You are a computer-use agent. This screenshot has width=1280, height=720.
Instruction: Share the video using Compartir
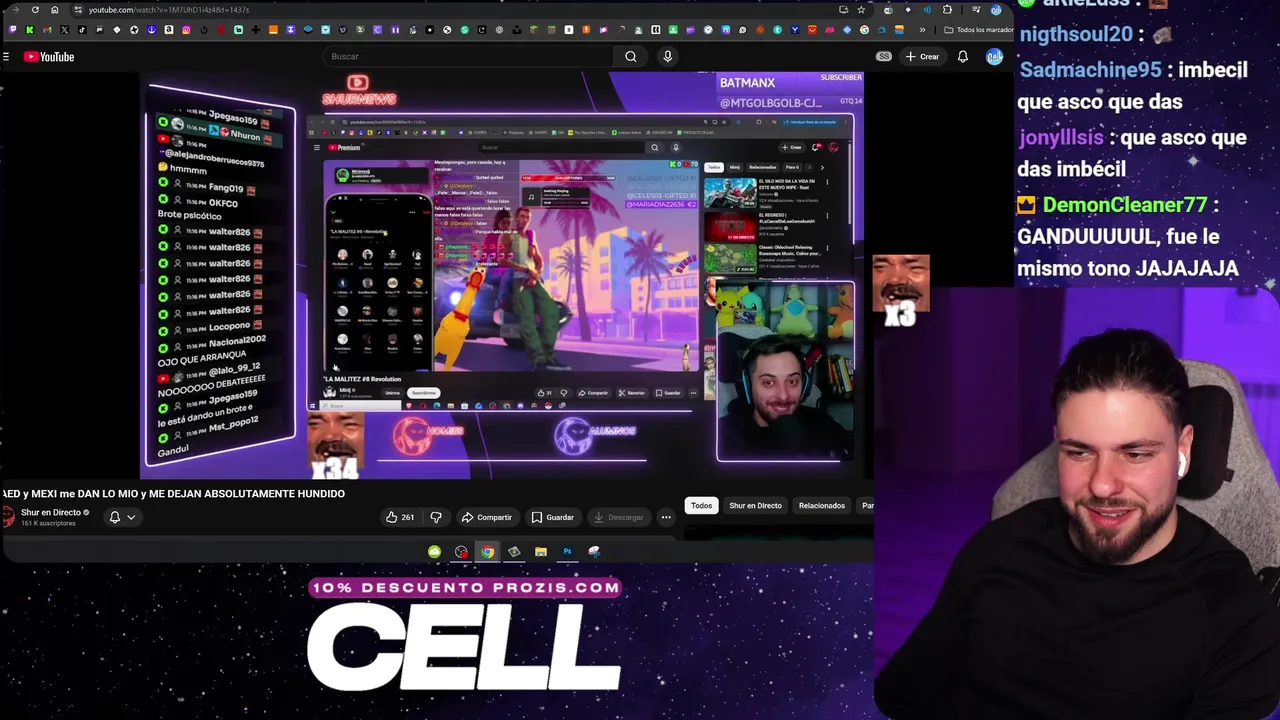[x=487, y=517]
